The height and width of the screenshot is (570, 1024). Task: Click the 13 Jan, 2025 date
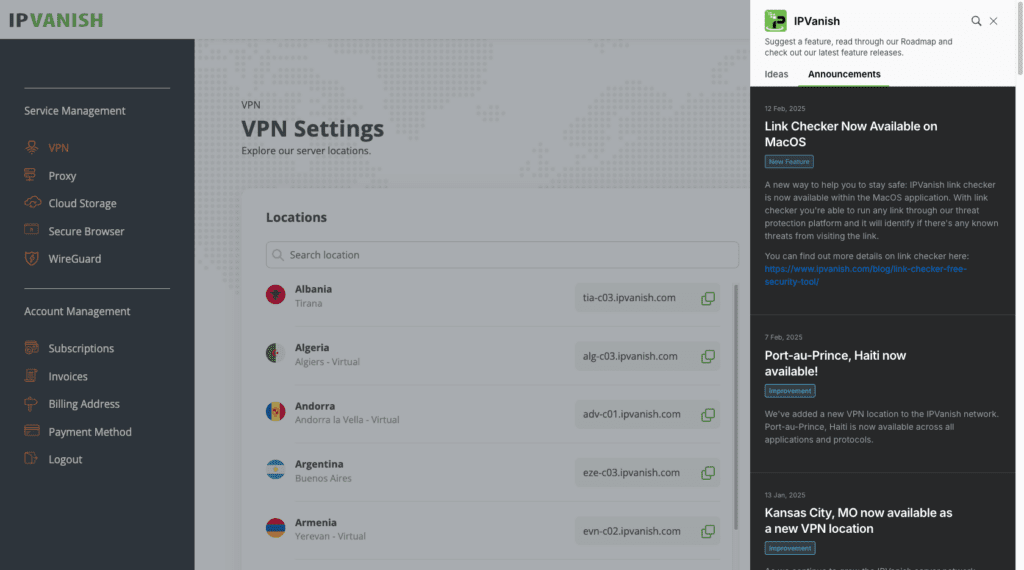pyautogui.click(x=784, y=495)
